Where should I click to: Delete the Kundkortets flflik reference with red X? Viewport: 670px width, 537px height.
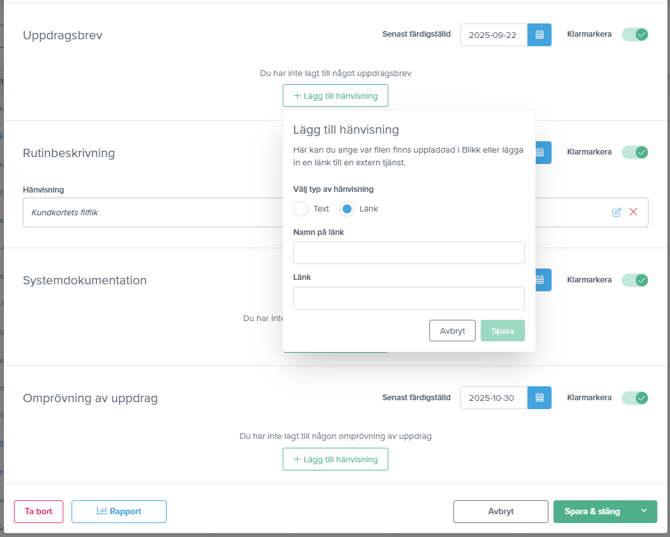(x=633, y=212)
